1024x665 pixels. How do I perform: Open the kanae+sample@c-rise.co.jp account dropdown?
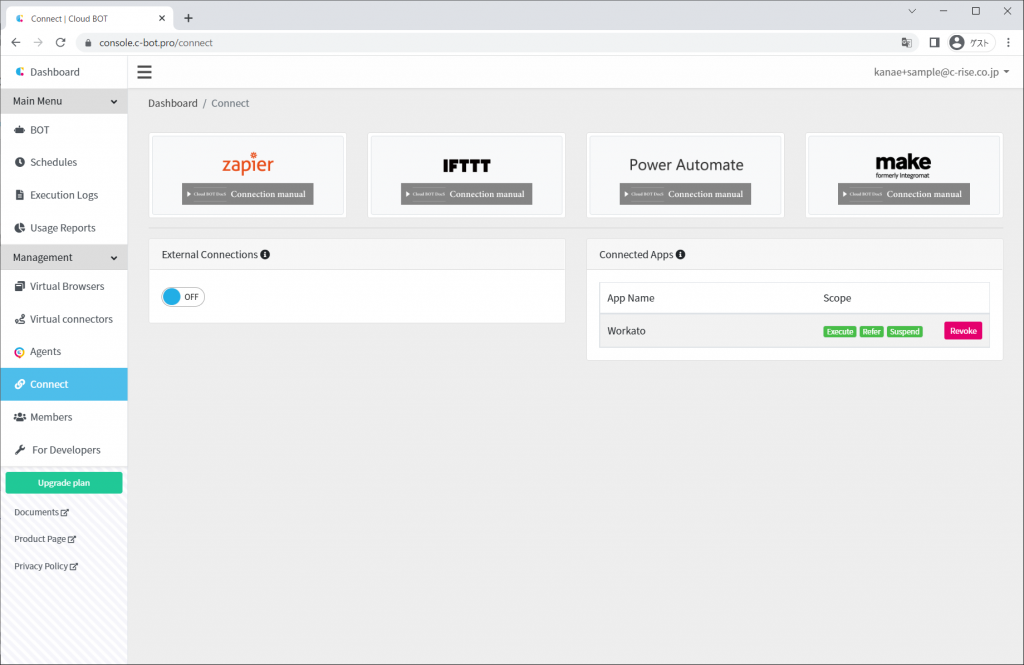point(941,72)
